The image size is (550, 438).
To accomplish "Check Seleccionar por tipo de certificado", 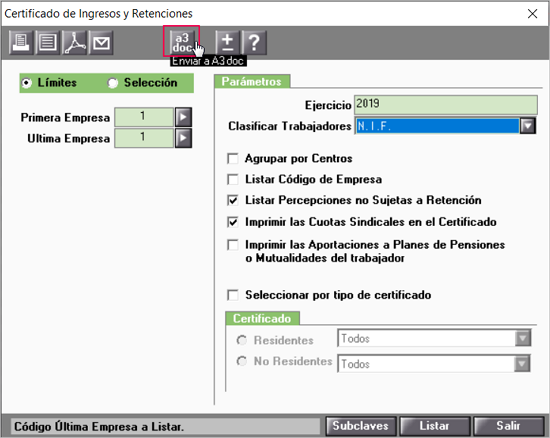I will click(233, 295).
